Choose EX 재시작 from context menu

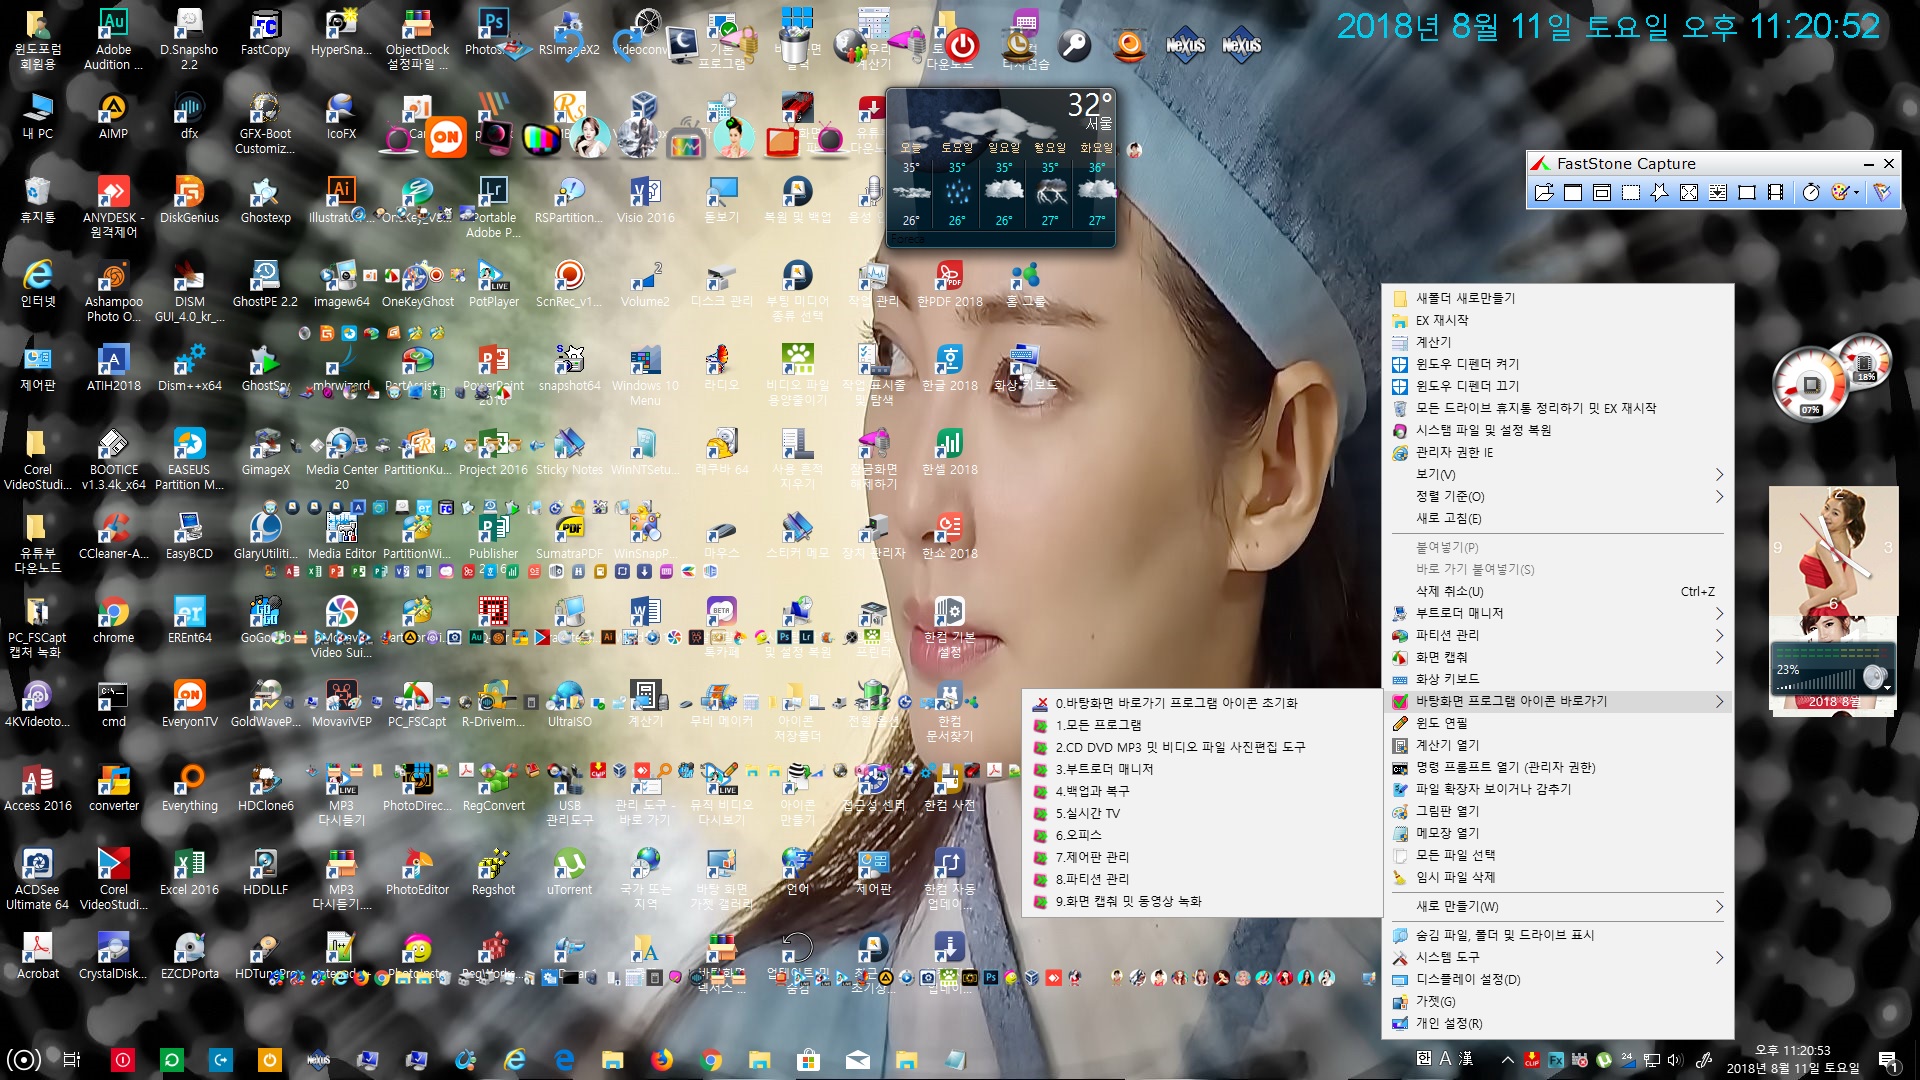pyautogui.click(x=1558, y=320)
